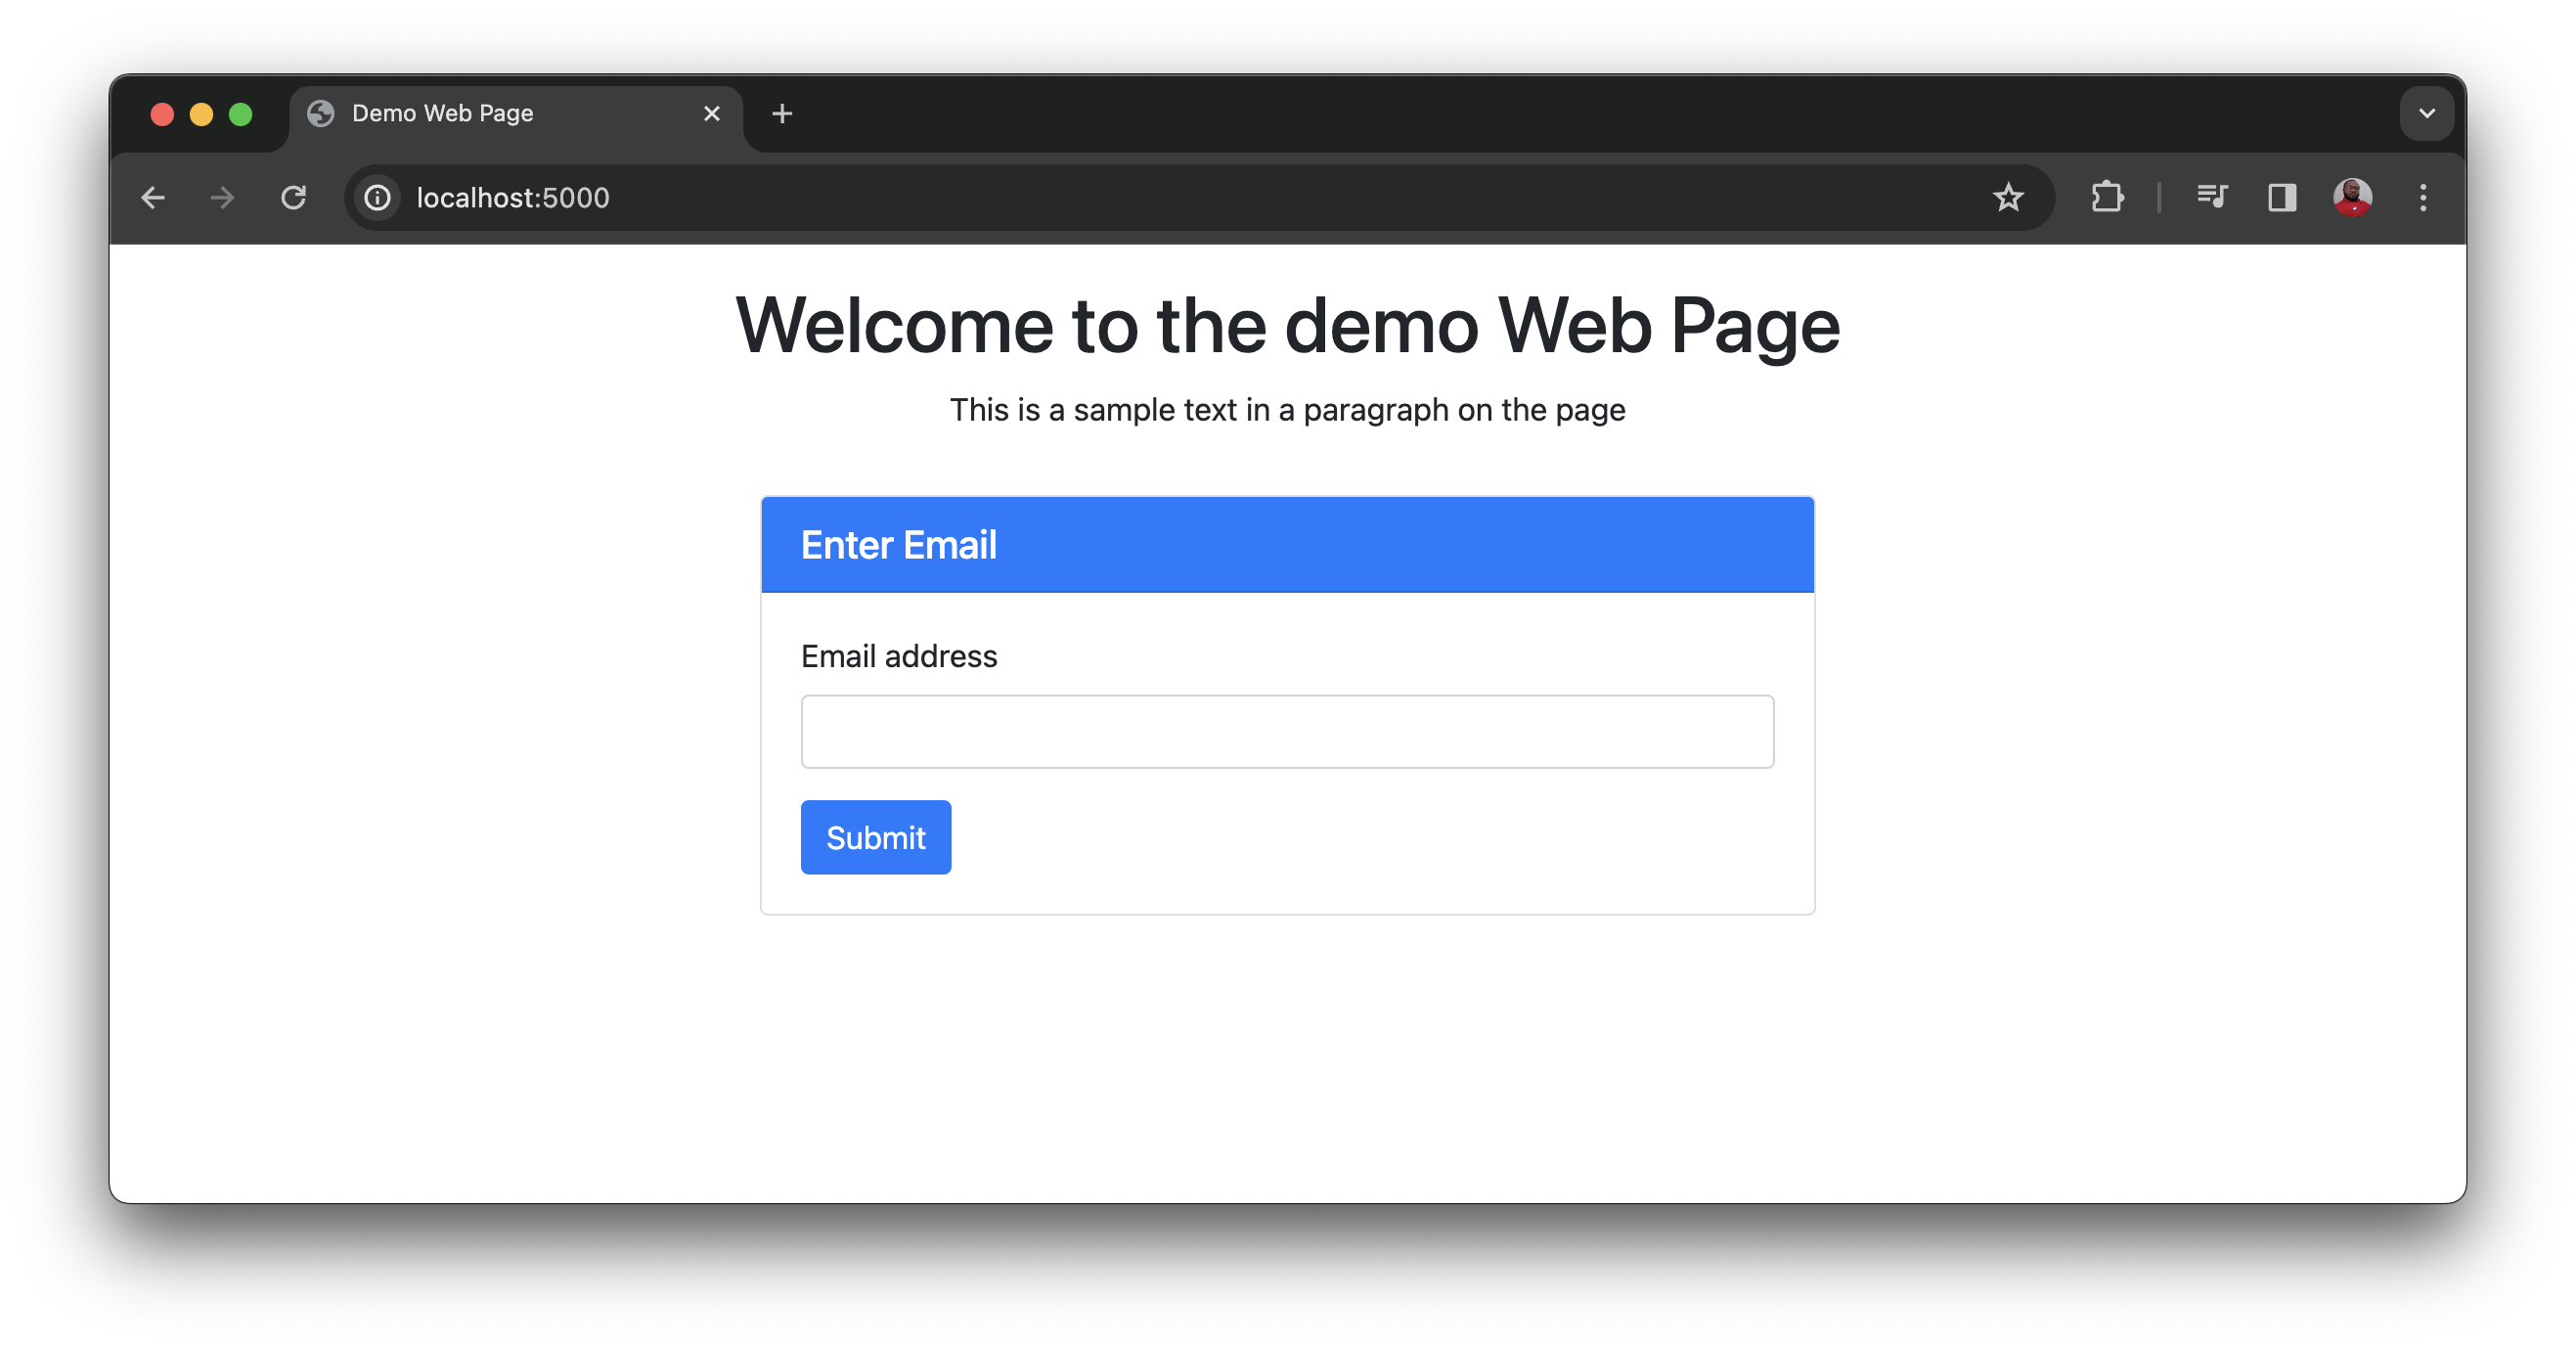Viewport: 2576px width, 1348px height.
Task: Click the Welcome to the demo heading
Action: tap(1287, 326)
